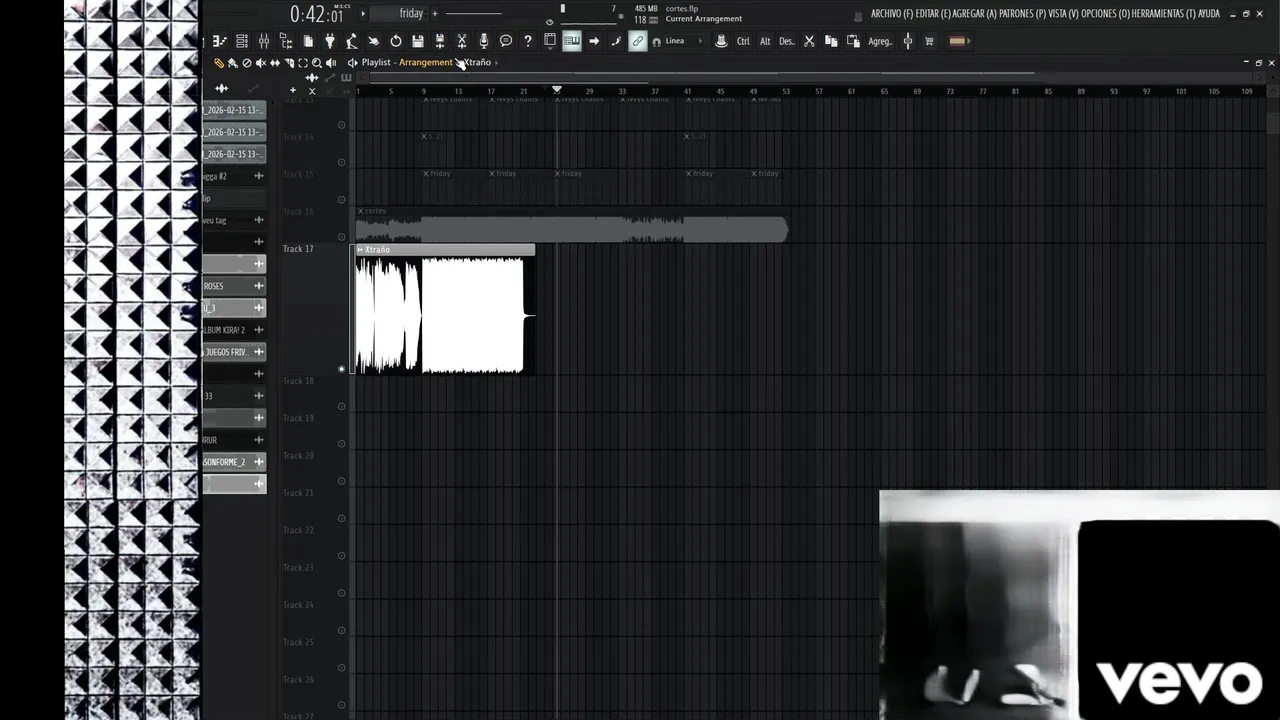Screen dimensions: 1280x720
Task: Click the paste clipboard icon
Action: pos(853,41)
